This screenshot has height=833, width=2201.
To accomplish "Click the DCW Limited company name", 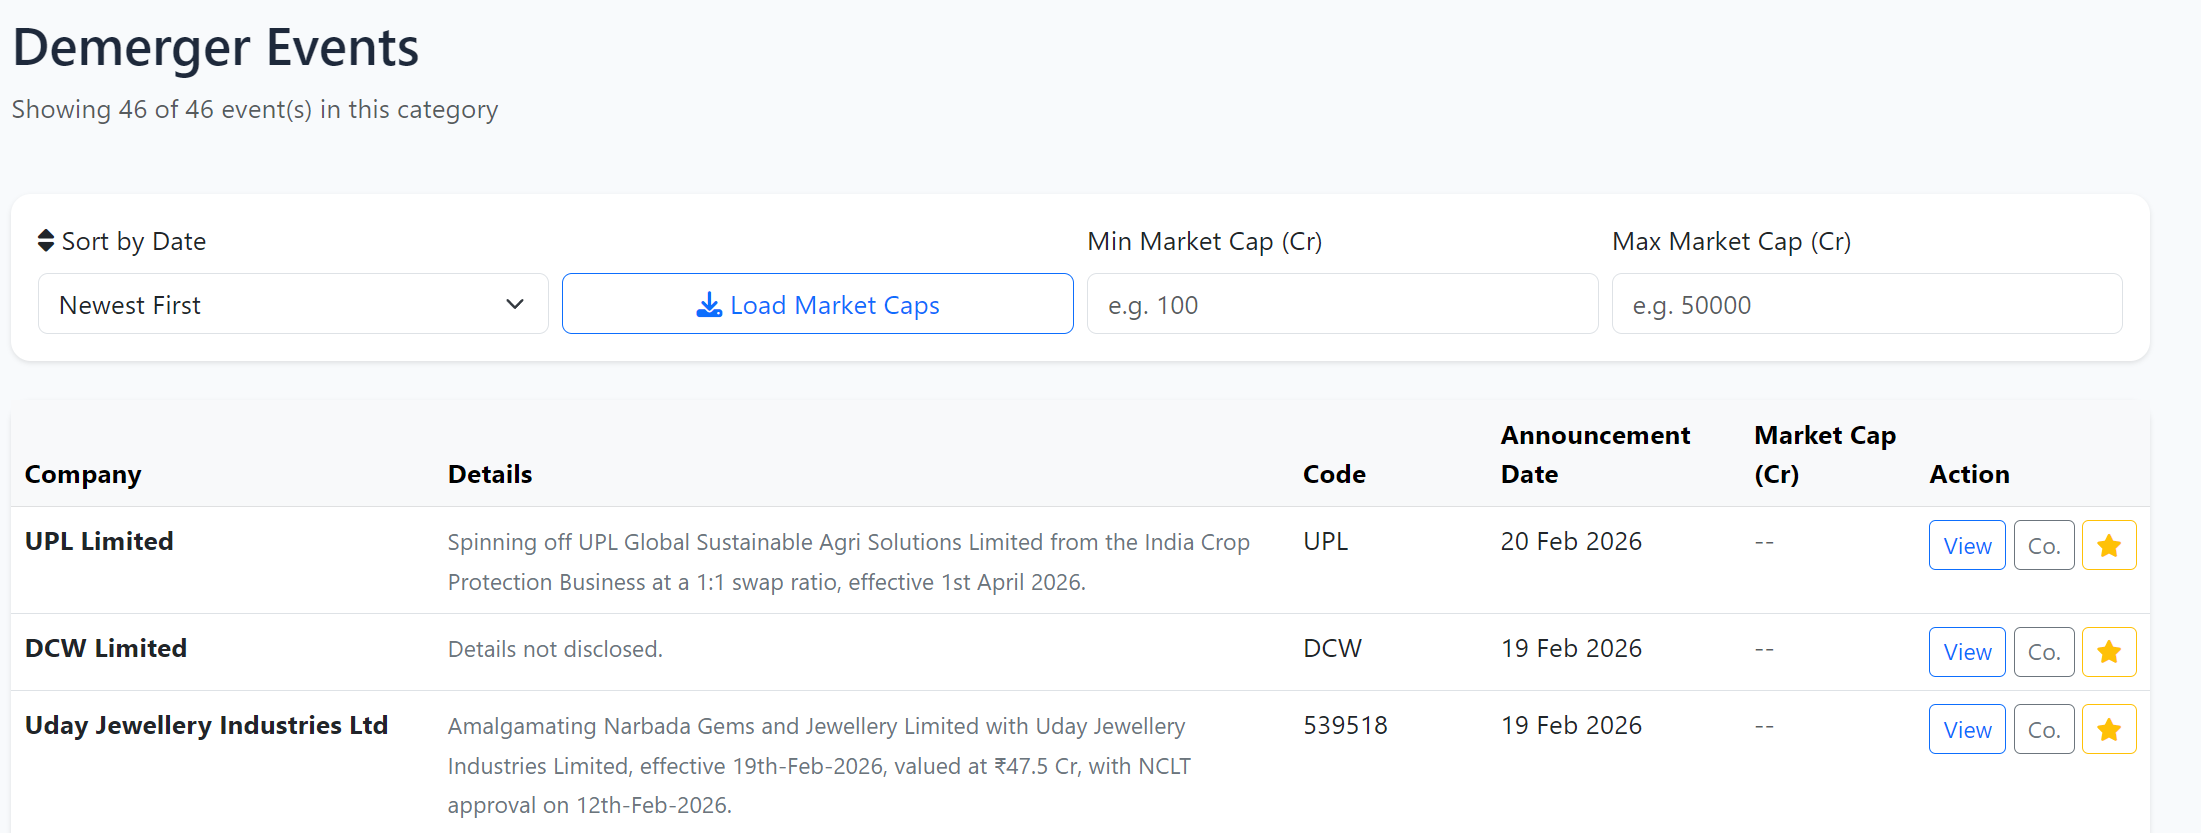I will click(106, 648).
